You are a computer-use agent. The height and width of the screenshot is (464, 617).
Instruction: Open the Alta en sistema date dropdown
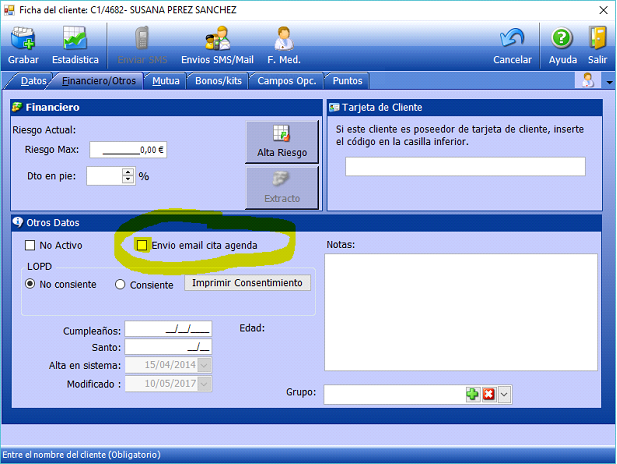[205, 365]
